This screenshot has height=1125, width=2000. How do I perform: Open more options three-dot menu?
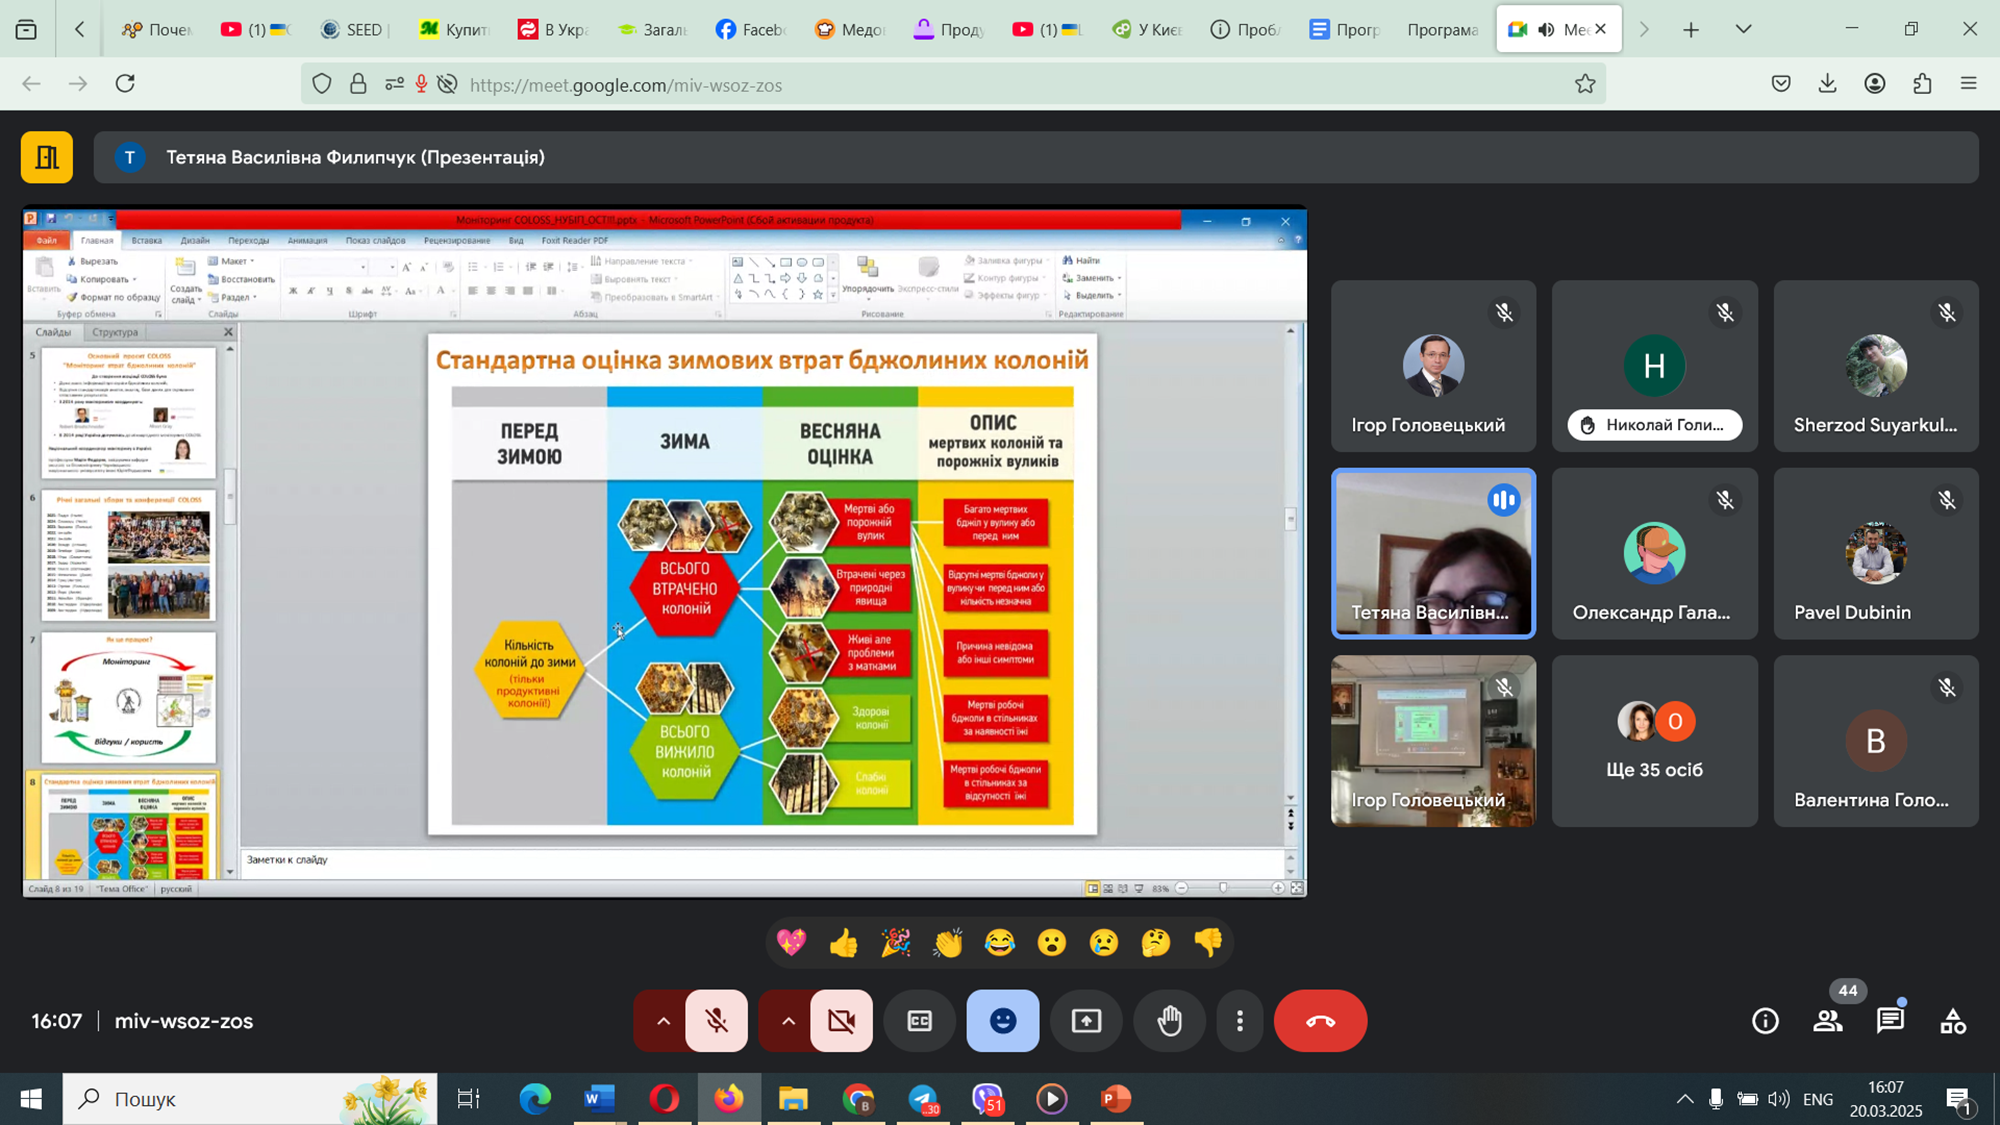1240,1021
